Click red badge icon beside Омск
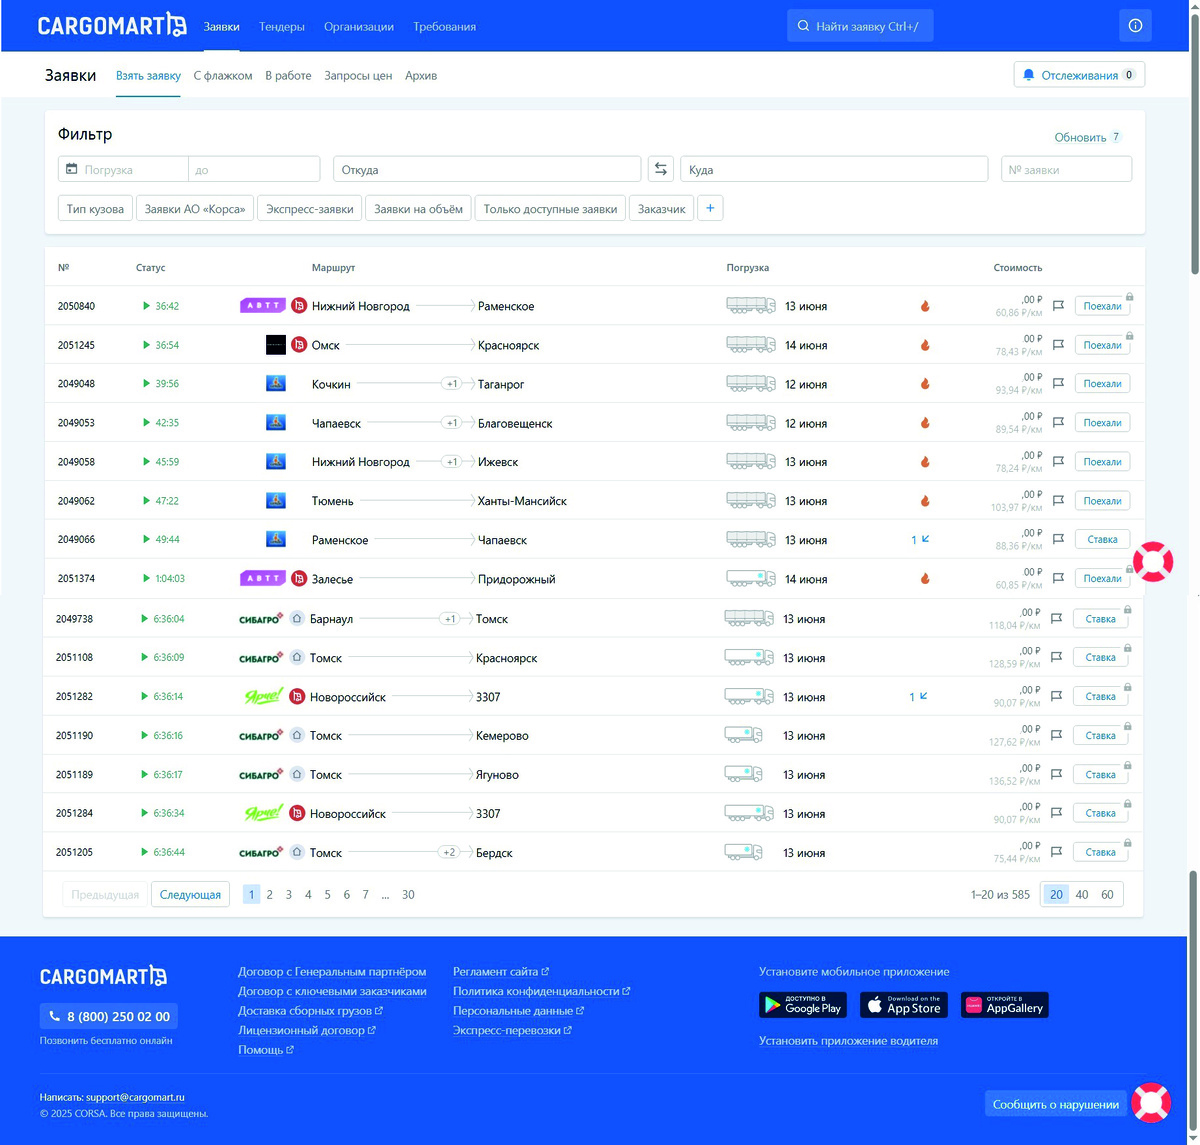Screen dimensions: 1200x1145 299,345
